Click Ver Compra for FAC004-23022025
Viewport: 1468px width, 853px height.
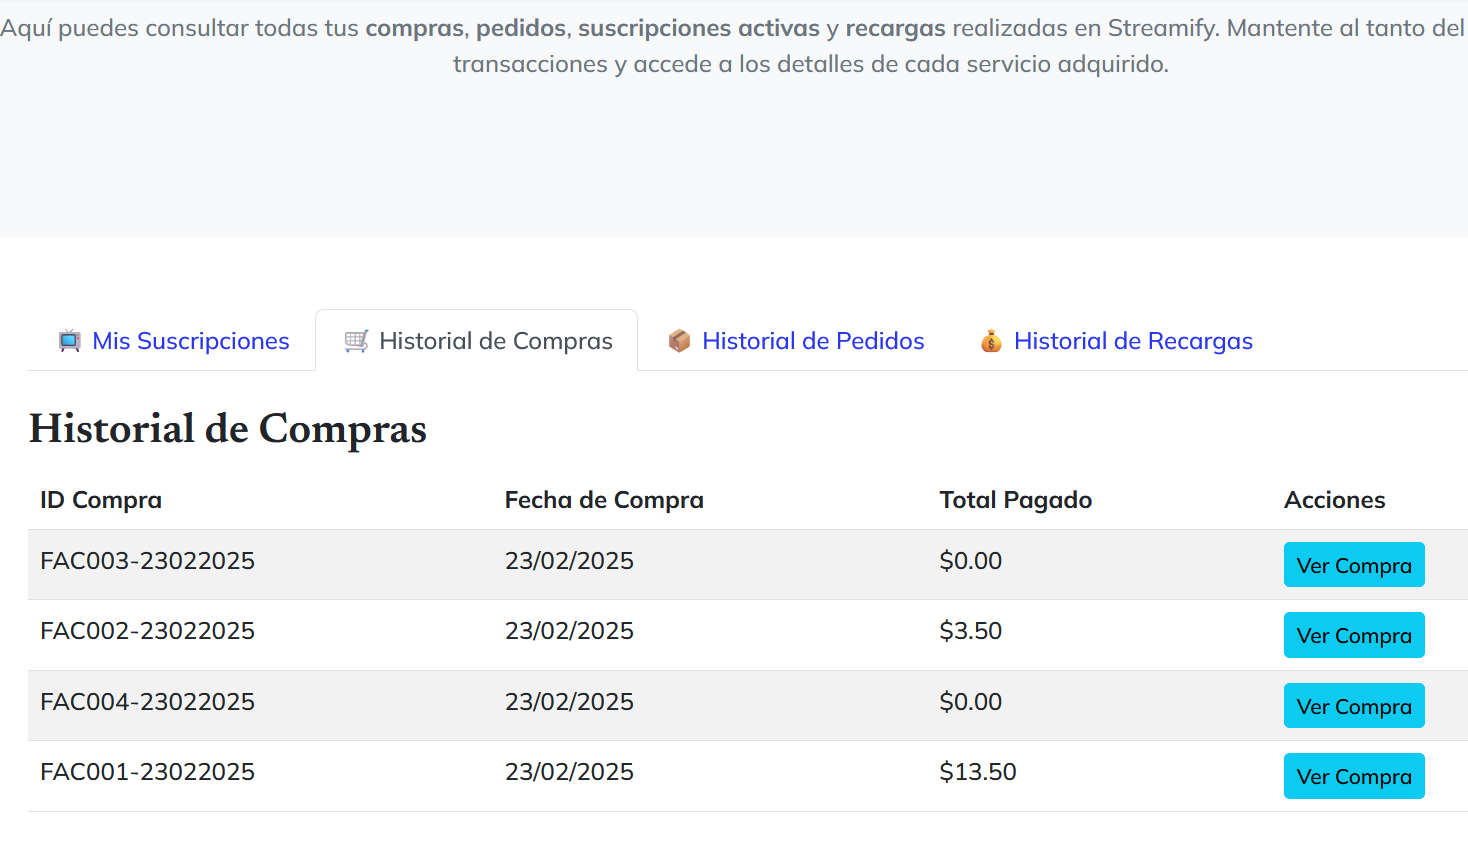click(1354, 706)
